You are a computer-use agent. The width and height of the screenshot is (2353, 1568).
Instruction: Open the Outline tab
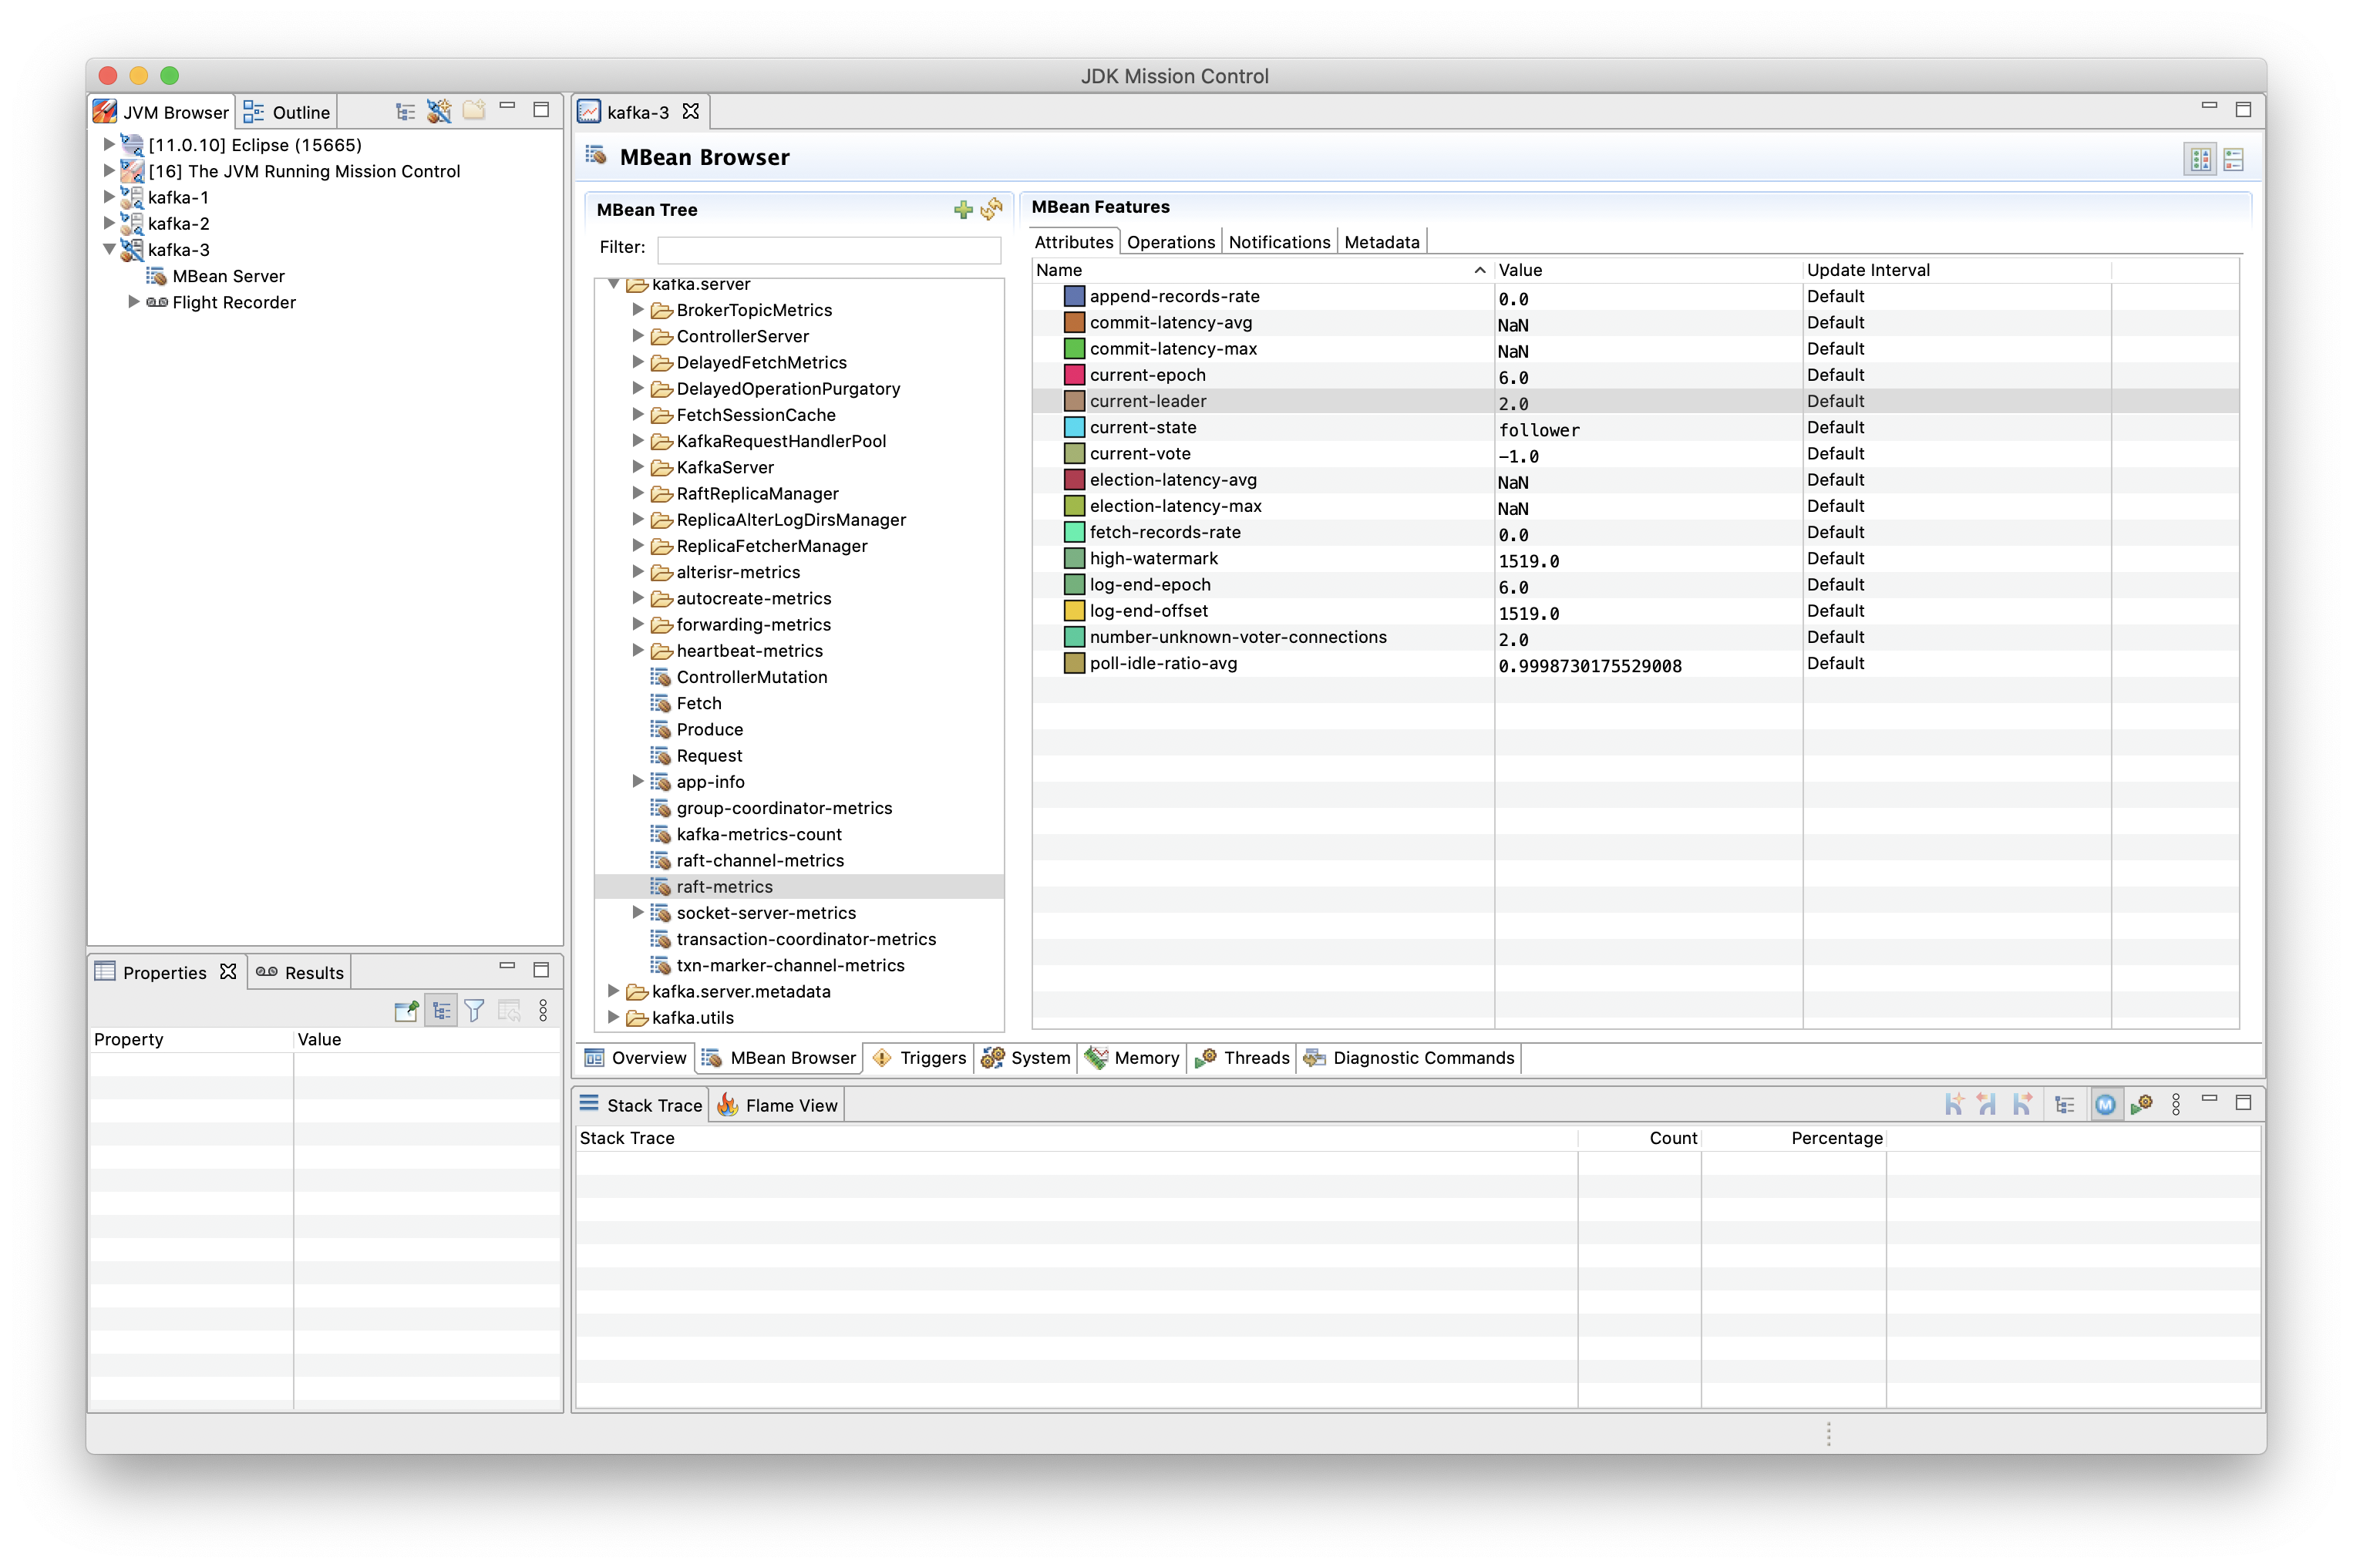[x=287, y=112]
